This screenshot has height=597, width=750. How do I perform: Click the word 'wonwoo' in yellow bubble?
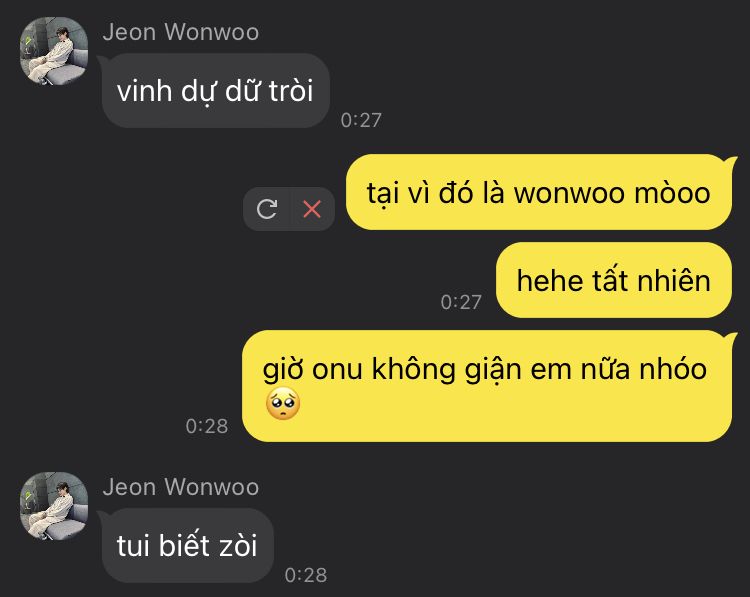coord(570,194)
